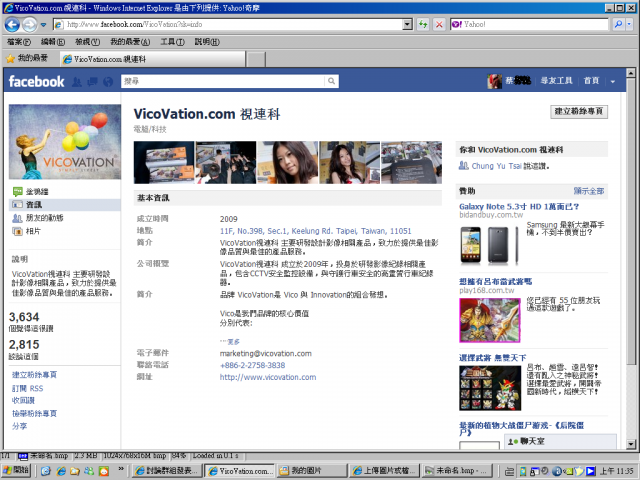Click the Yahoo! search box in the browser toolbar
640x480 pixels.
point(529,24)
